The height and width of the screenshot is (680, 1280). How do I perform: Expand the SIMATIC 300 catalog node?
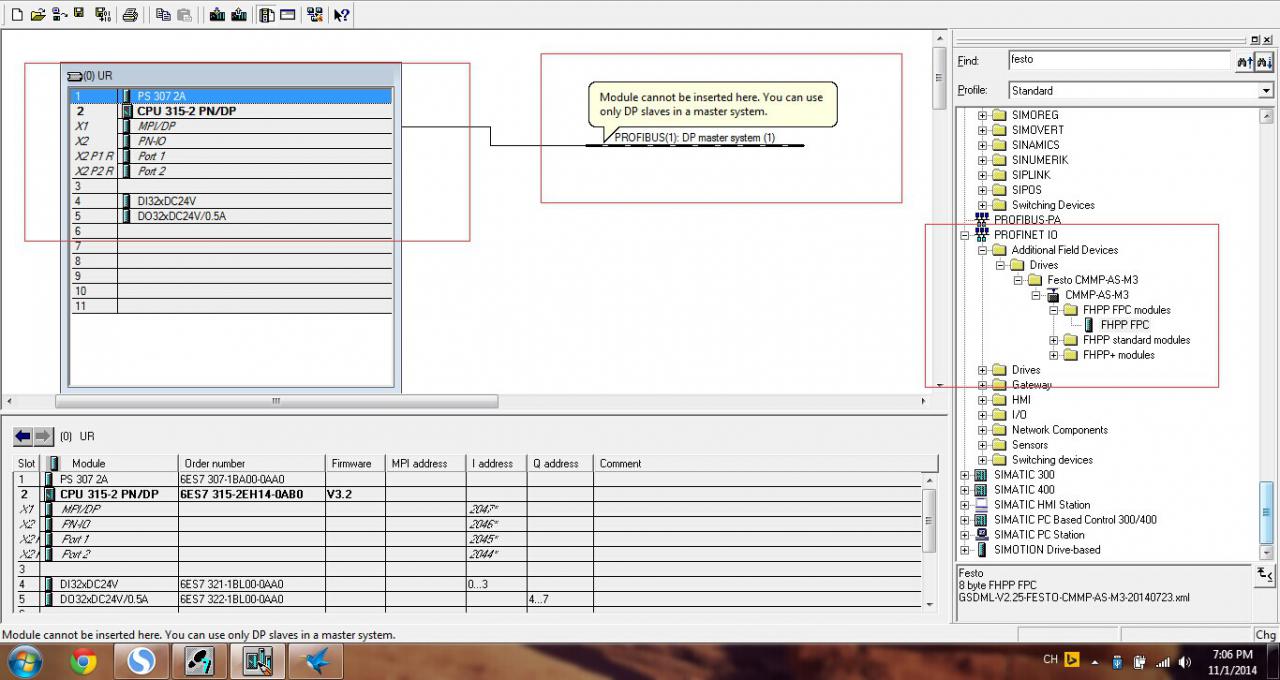(965, 475)
